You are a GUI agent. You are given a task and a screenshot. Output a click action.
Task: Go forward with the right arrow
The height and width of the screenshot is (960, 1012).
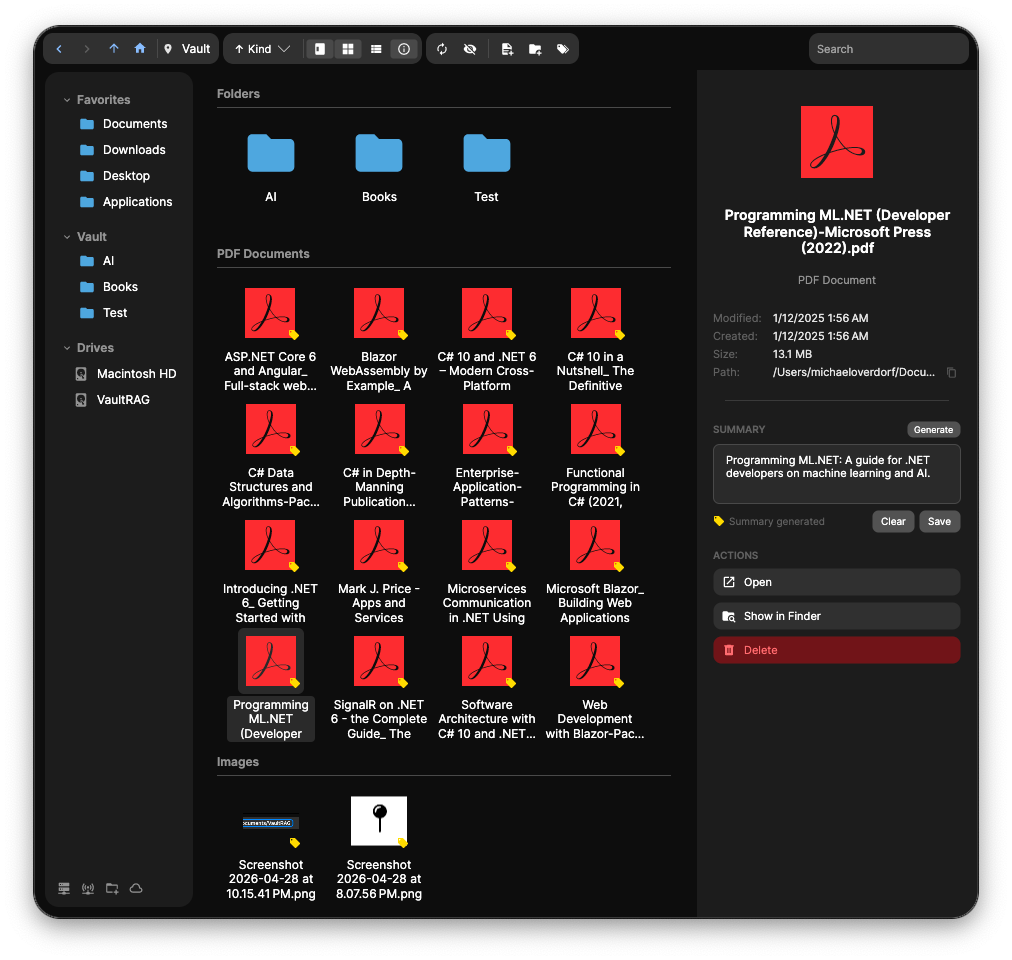point(86,49)
